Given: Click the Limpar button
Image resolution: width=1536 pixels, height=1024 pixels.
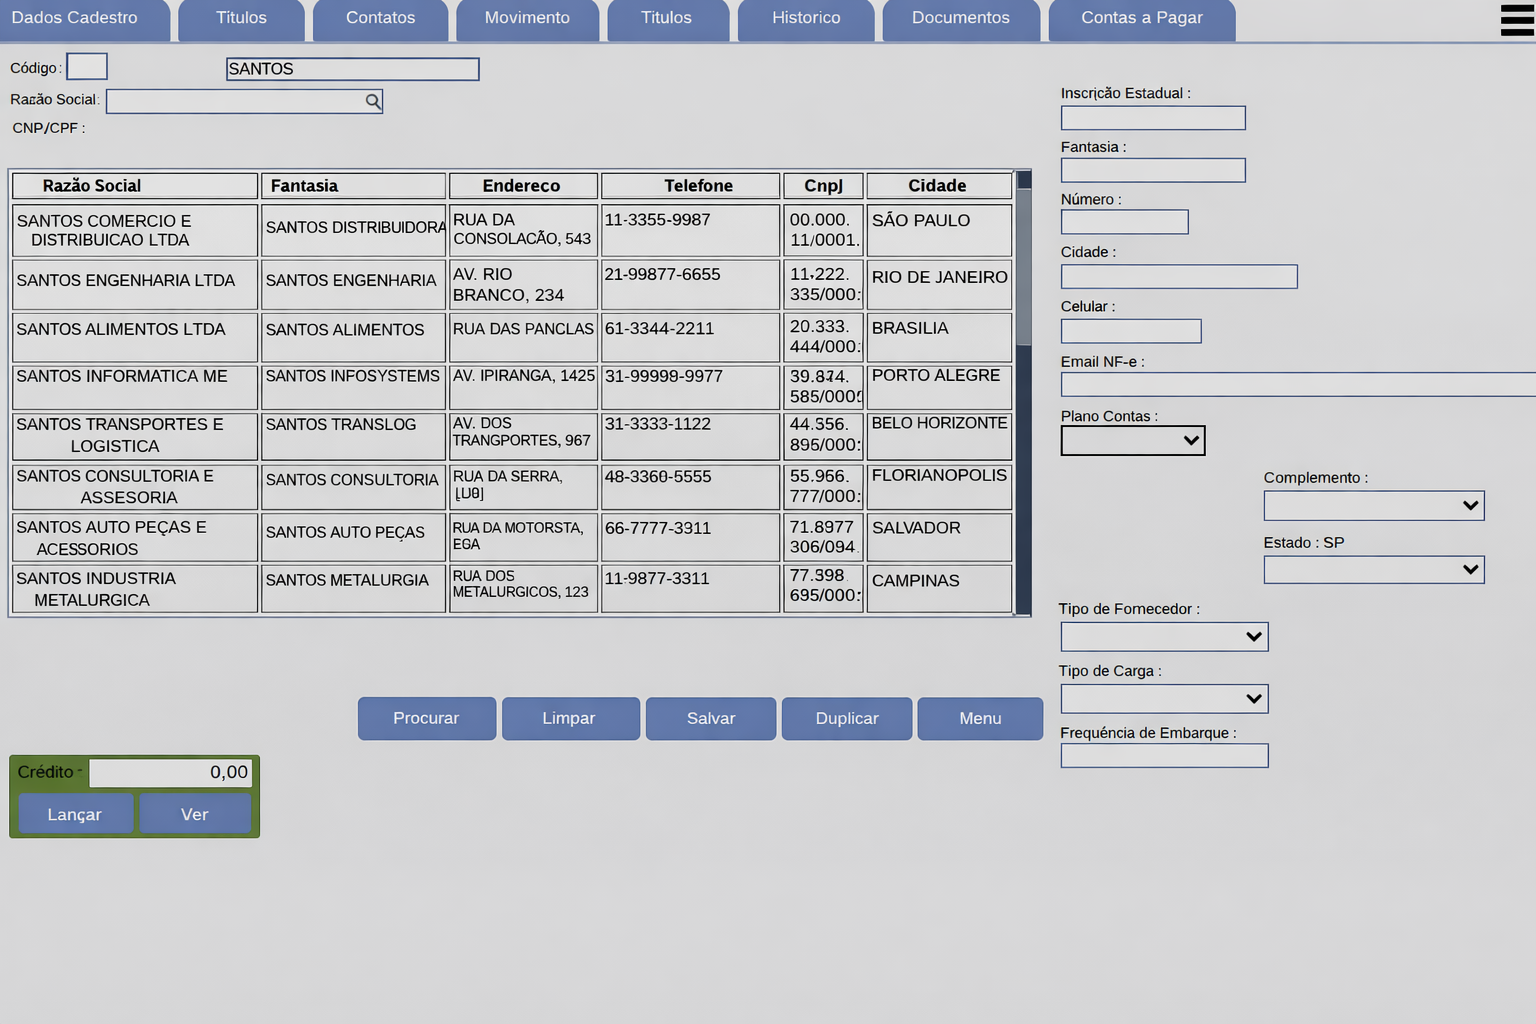Looking at the screenshot, I should coord(569,719).
